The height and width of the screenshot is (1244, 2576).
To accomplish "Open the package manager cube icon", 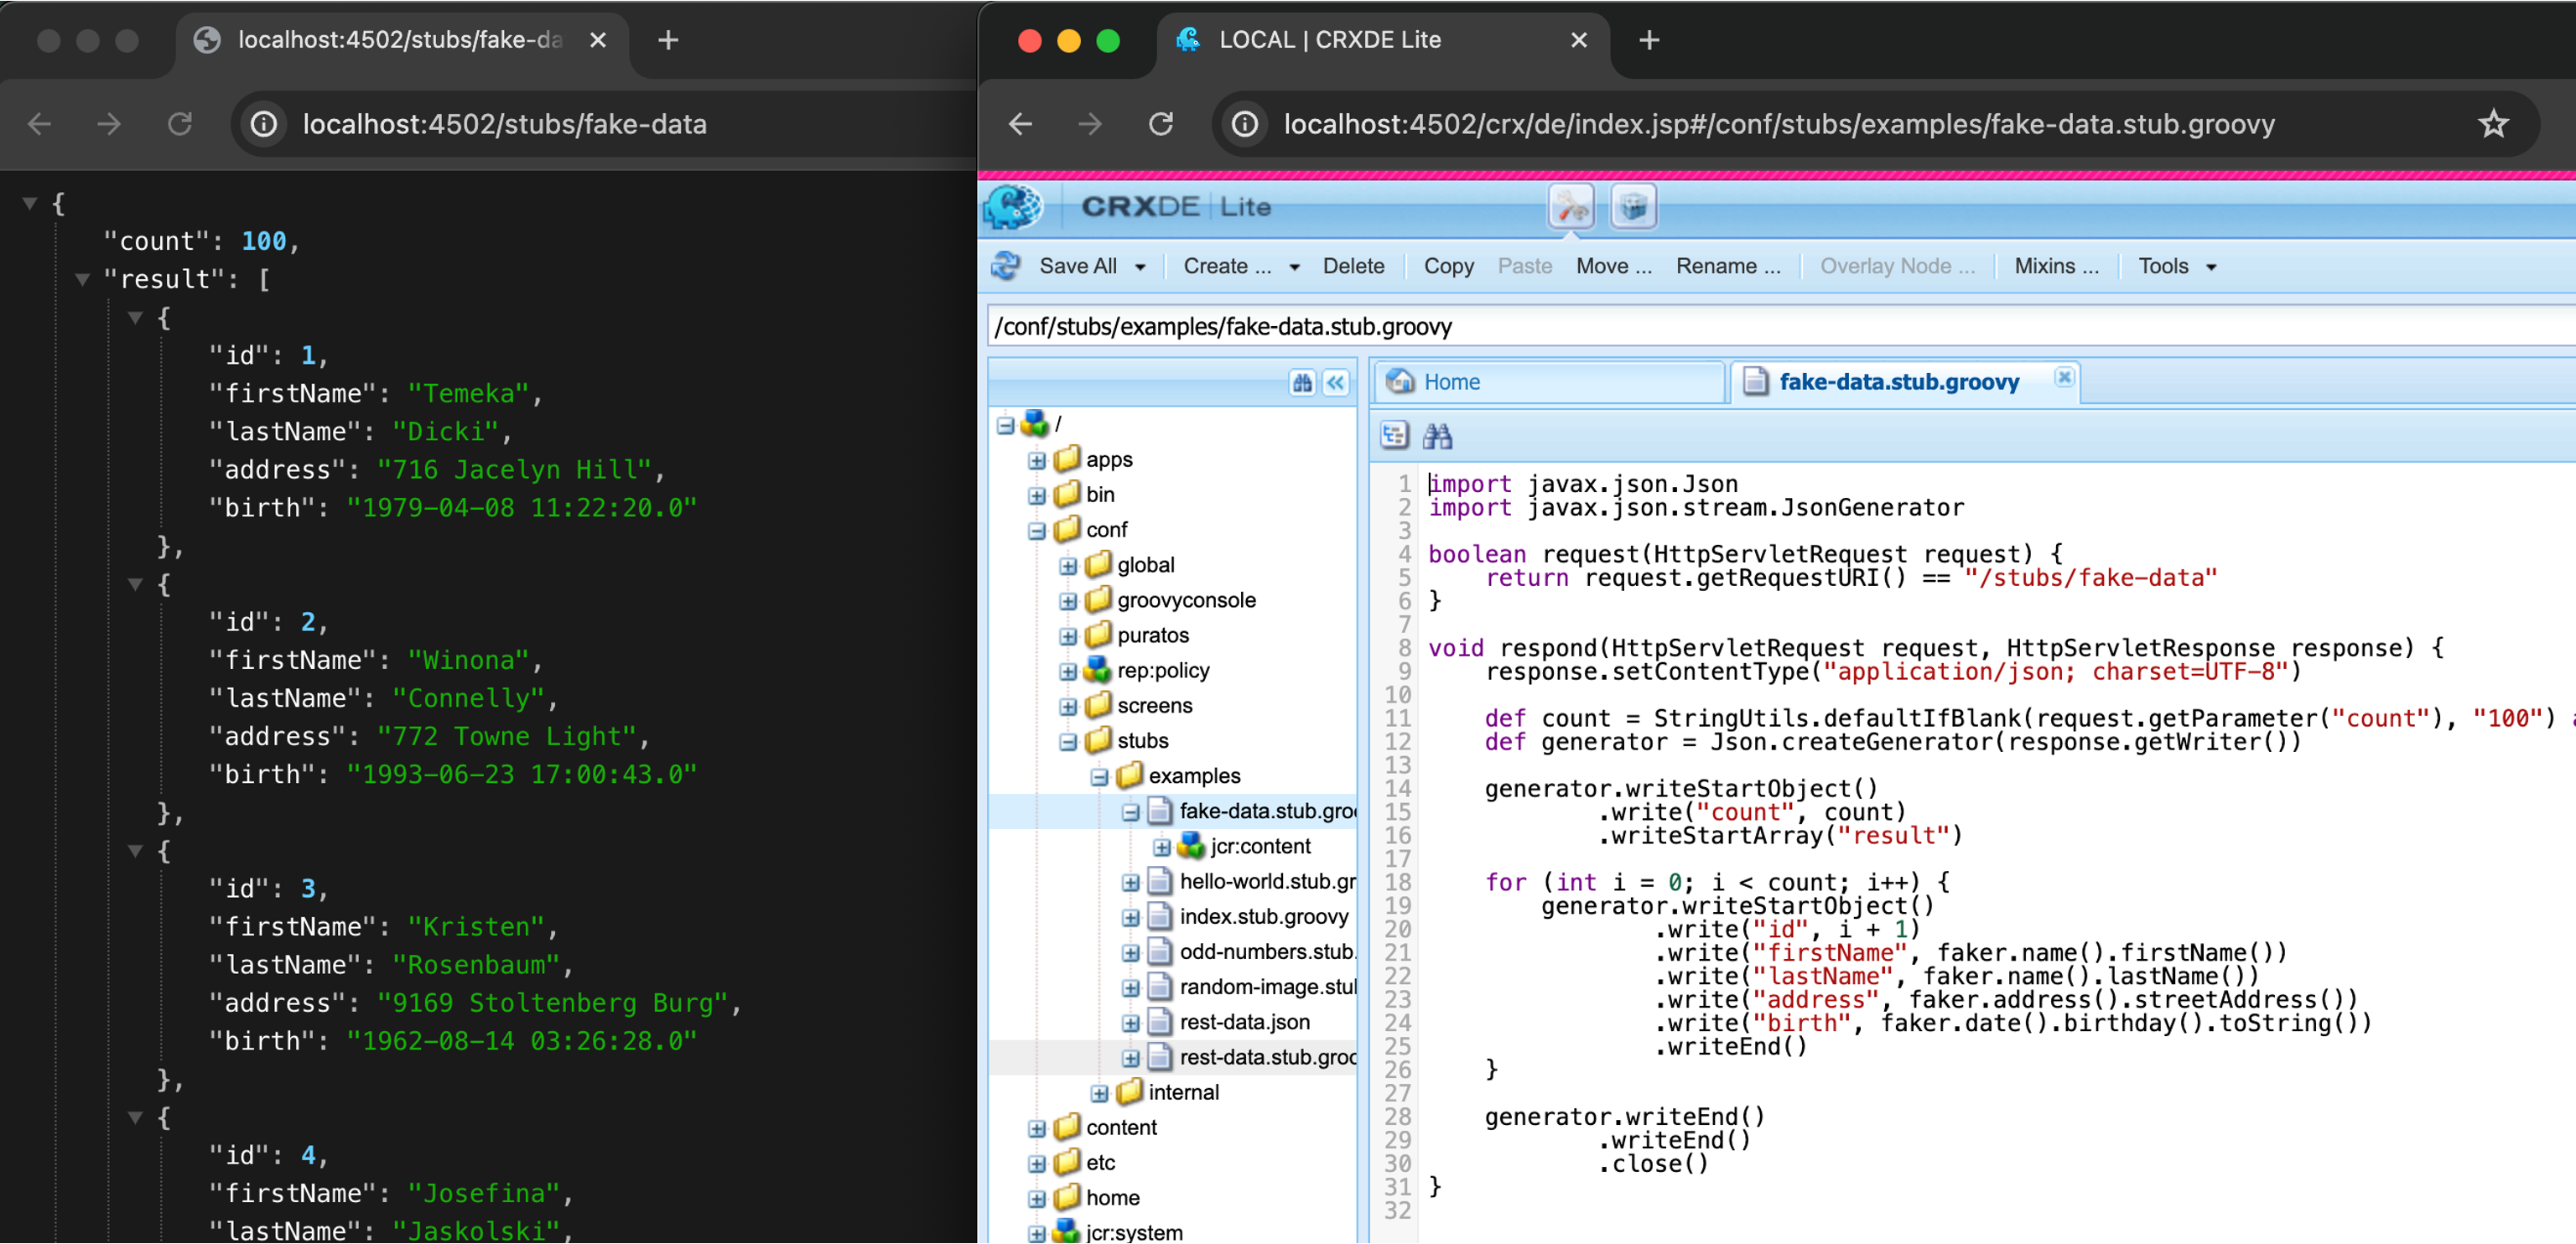I will coord(1633,207).
